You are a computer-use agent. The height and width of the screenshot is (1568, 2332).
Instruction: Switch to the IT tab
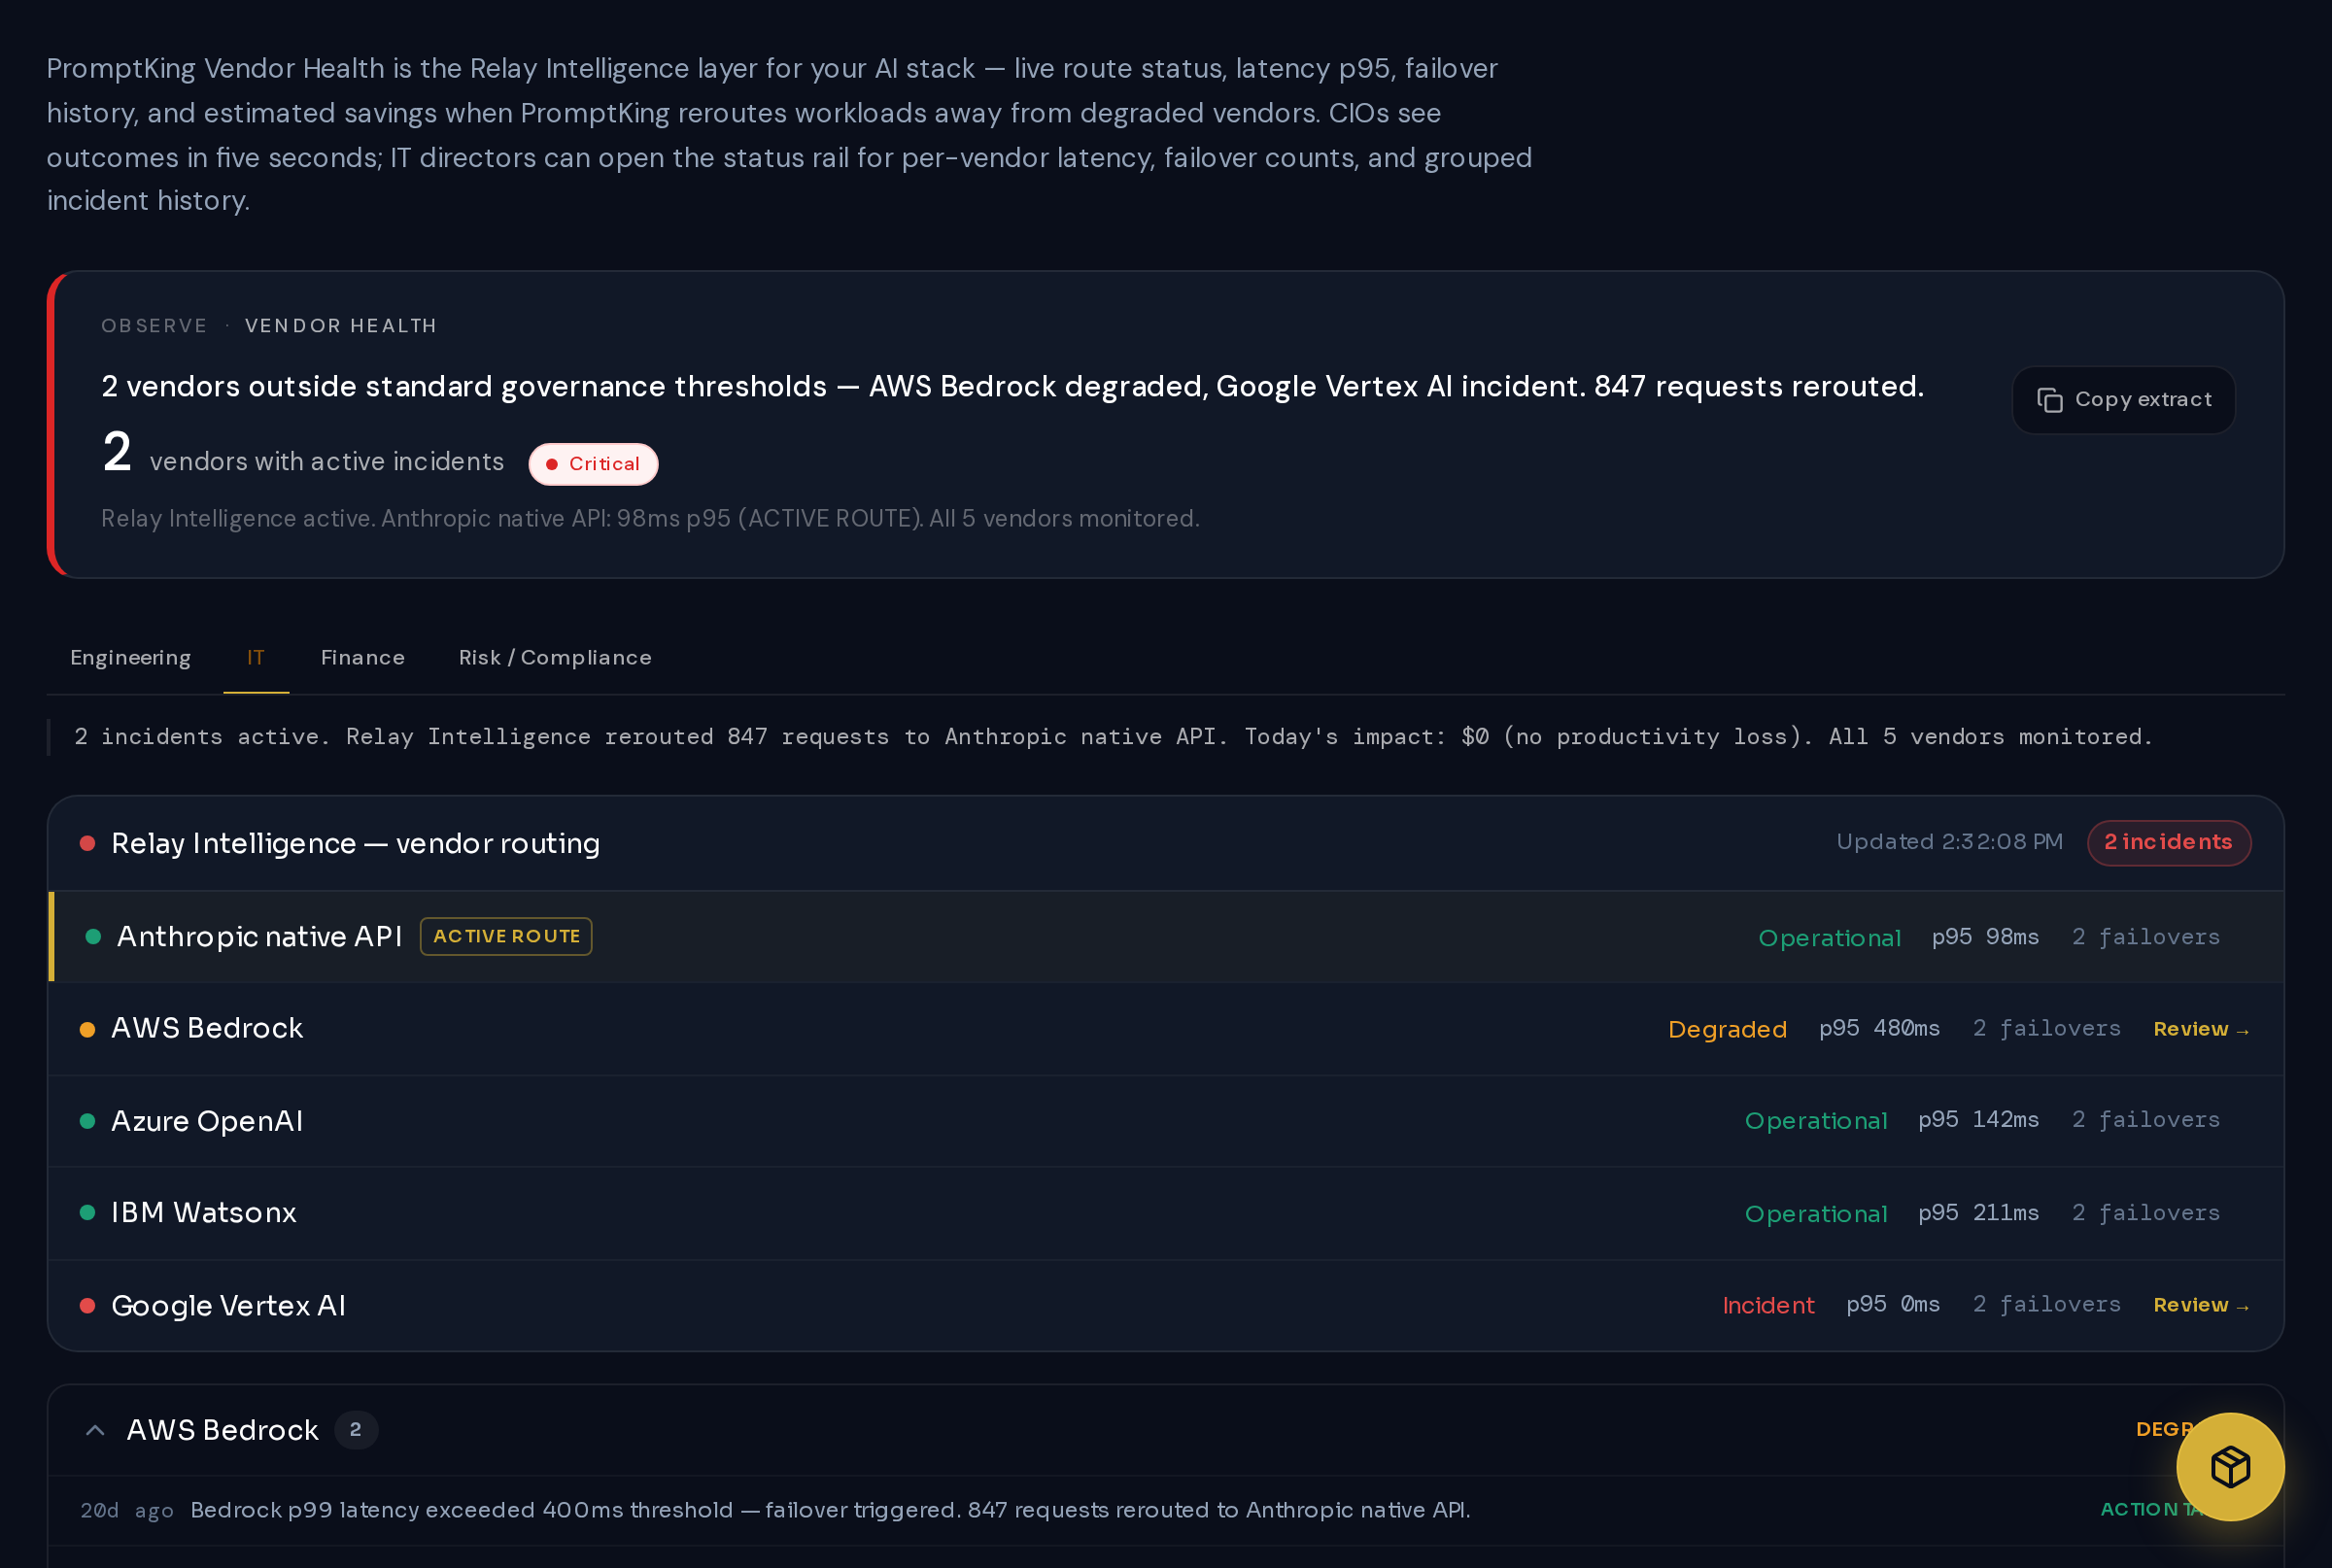(256, 657)
